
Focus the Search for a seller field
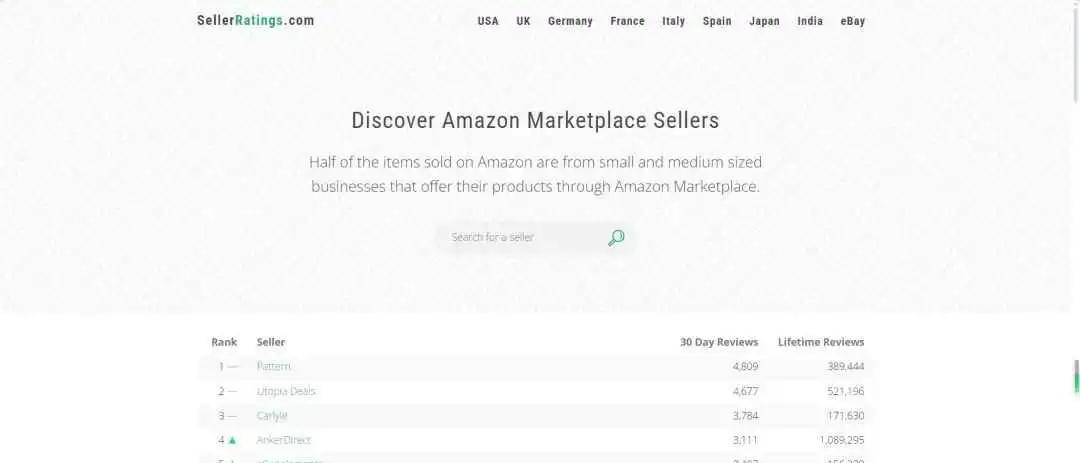point(521,237)
